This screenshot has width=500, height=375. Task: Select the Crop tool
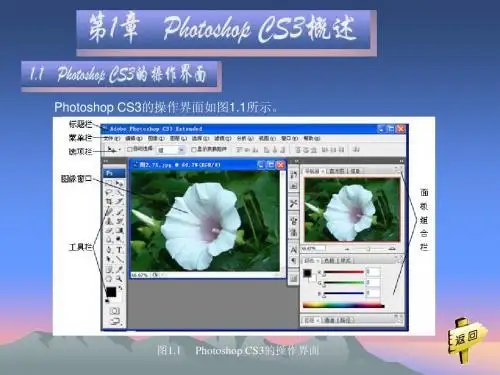pos(109,201)
